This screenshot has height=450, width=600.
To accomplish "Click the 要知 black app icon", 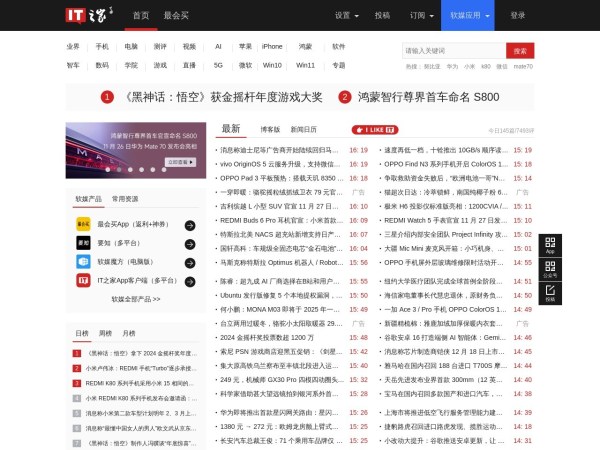I will click(x=84, y=242).
